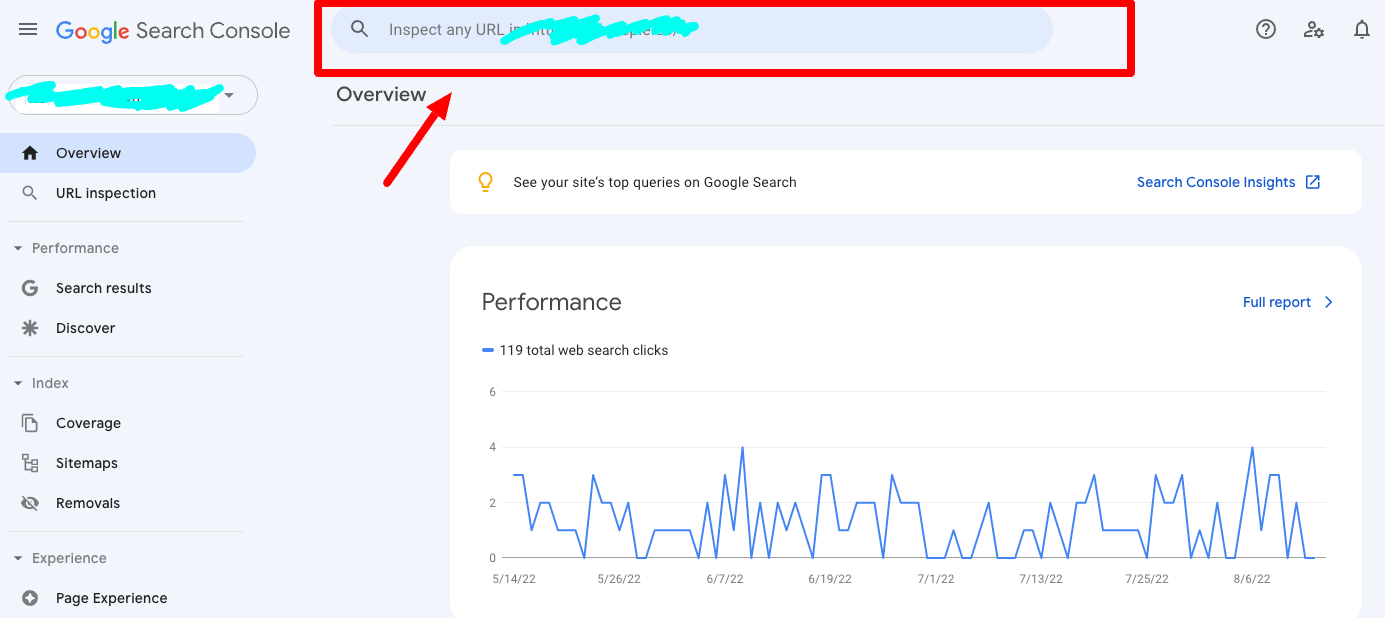
Task: View the Full report link
Action: (x=1275, y=302)
